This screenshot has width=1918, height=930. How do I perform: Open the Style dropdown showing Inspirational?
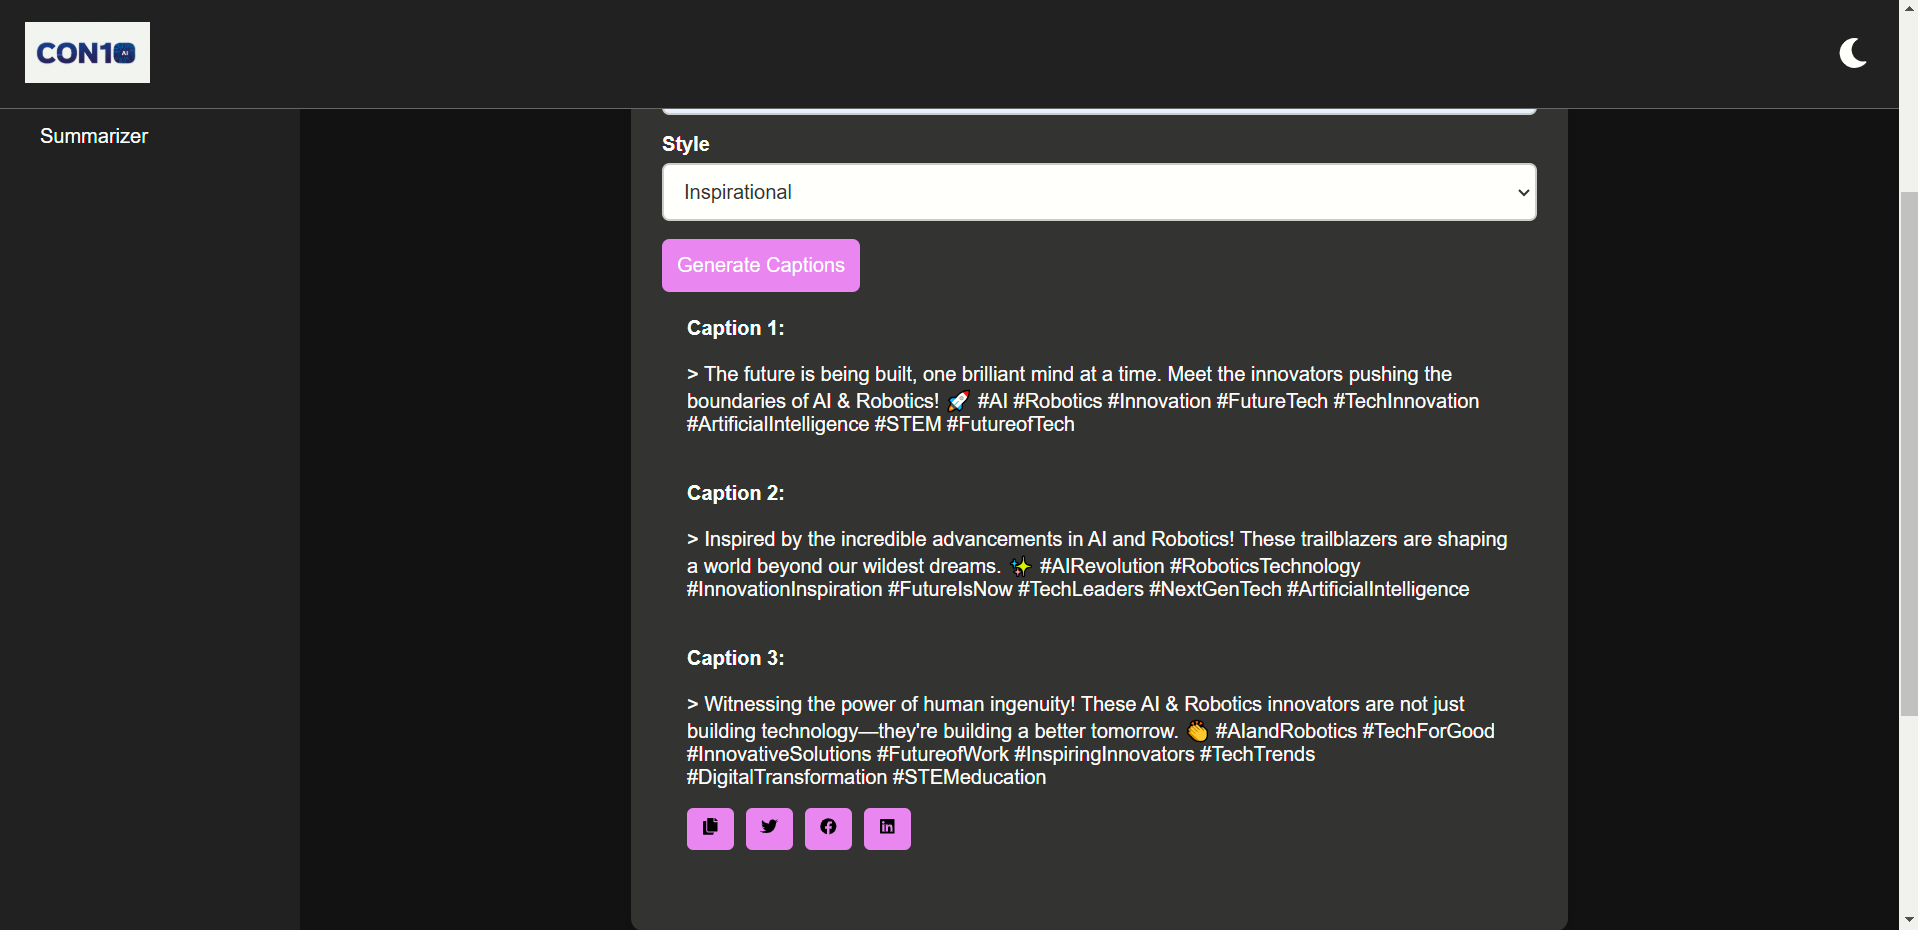tap(1098, 192)
